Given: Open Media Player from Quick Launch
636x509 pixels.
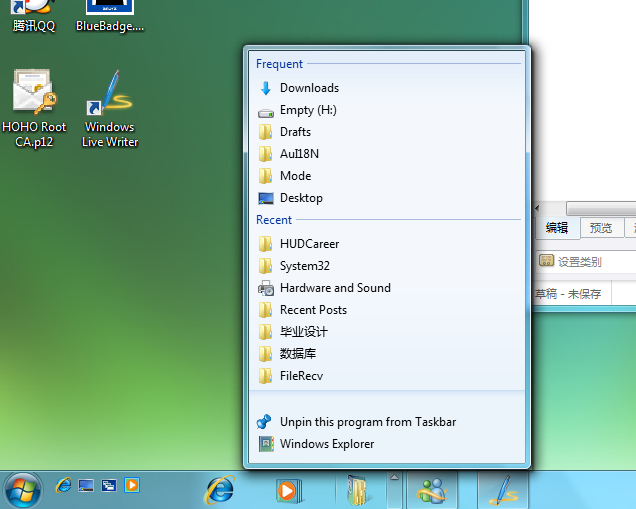Looking at the screenshot, I should (x=132, y=485).
